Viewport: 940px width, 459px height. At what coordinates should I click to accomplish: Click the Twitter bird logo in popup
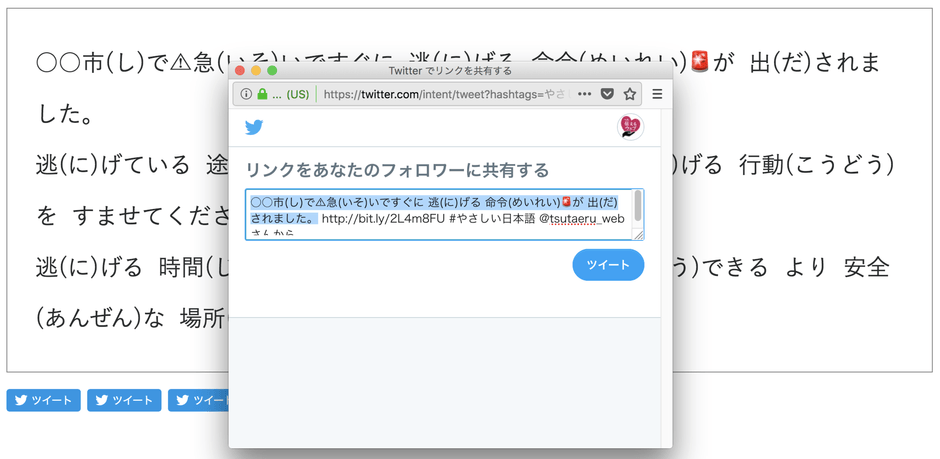point(254,127)
